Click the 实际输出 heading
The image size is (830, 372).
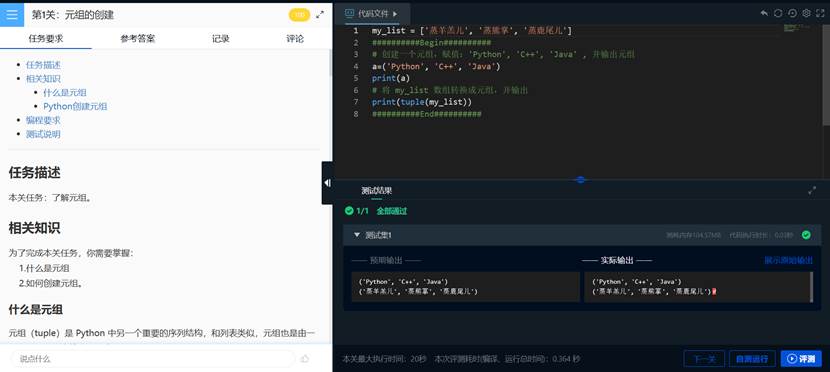617,260
